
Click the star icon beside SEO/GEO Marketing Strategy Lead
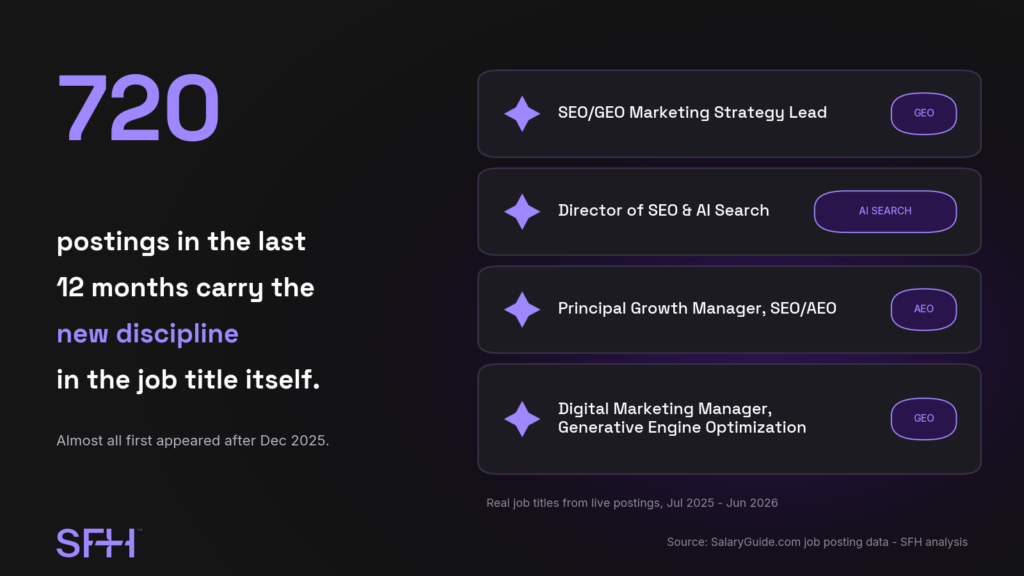coord(522,114)
